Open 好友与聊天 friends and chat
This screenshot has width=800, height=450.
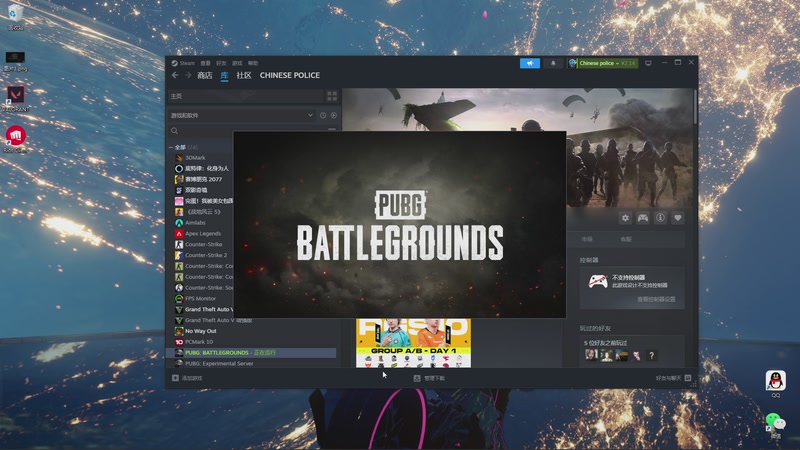[673, 378]
